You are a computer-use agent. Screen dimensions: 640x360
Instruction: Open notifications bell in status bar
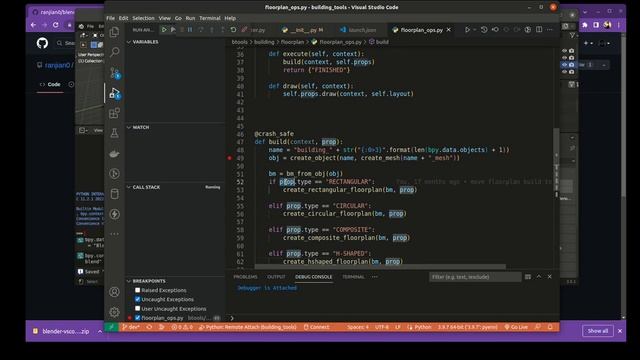(x=550, y=327)
